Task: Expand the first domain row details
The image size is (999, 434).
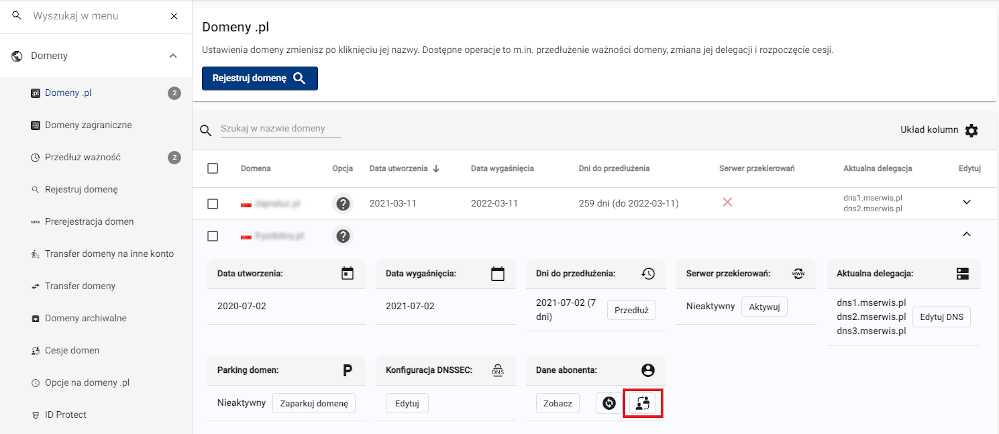Action: pyautogui.click(x=966, y=202)
